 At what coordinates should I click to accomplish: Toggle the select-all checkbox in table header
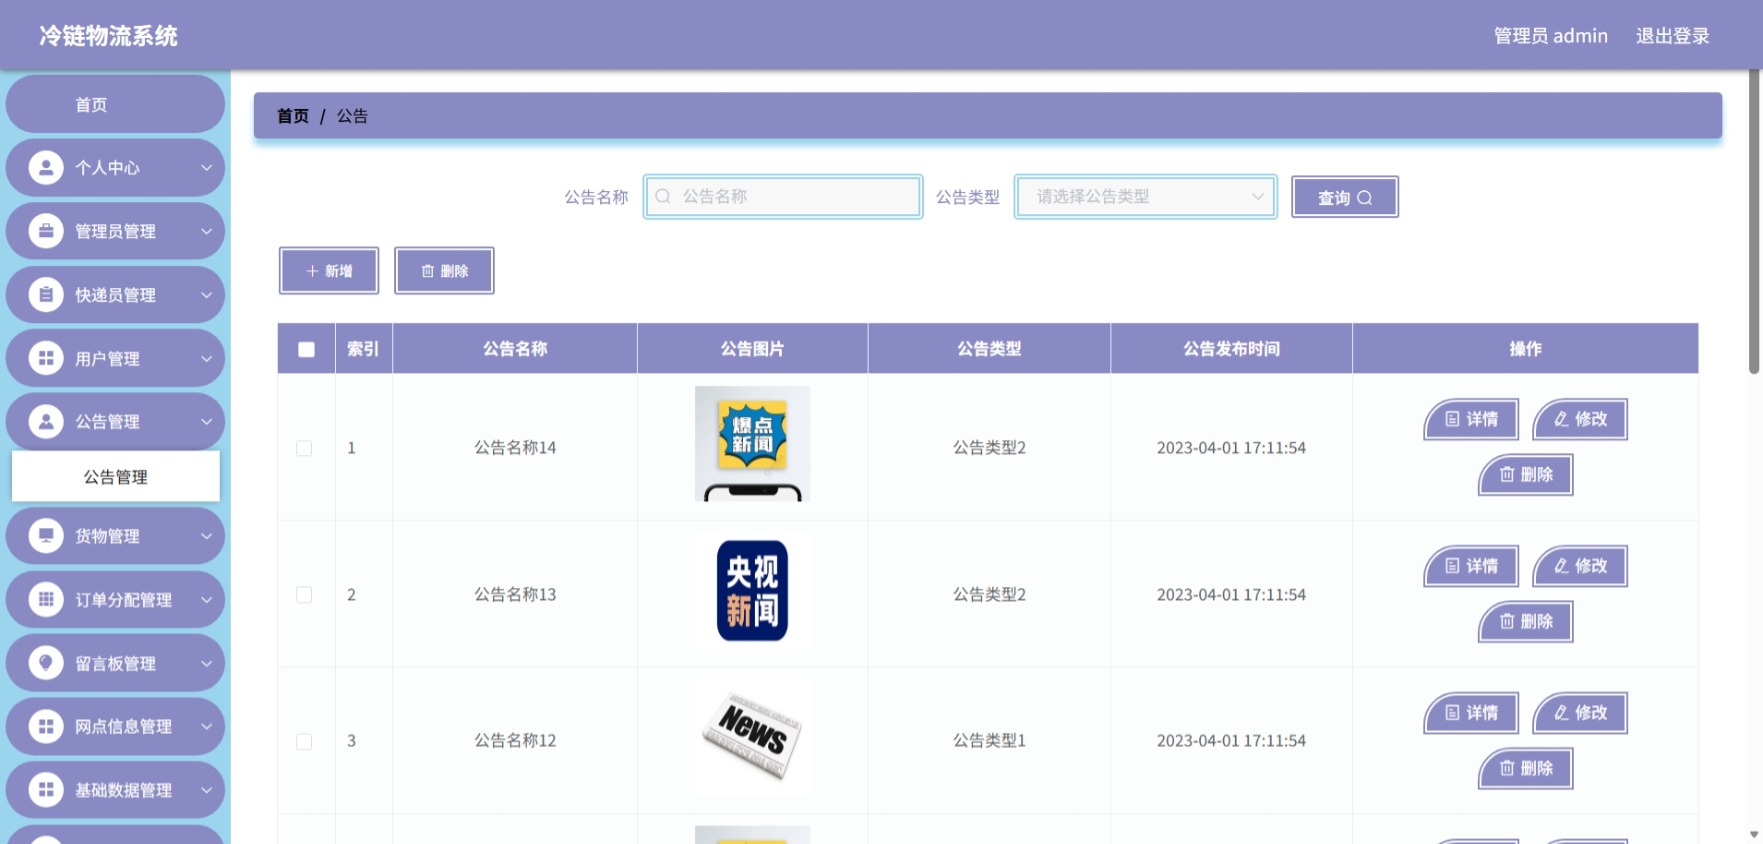306,349
